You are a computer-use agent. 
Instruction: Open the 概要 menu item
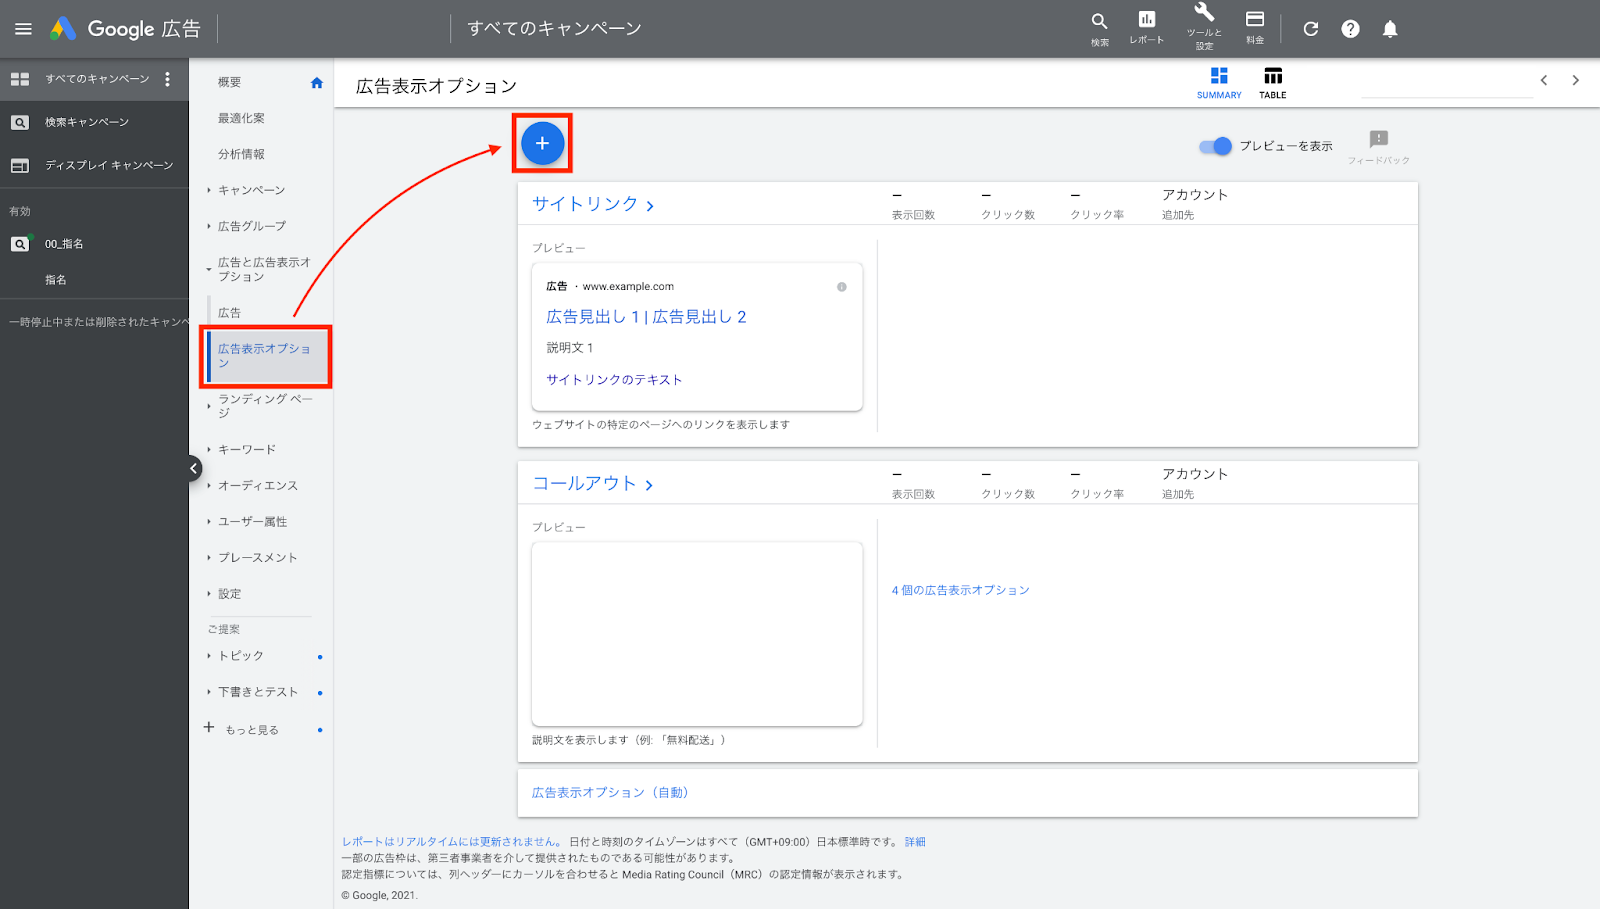pos(230,82)
